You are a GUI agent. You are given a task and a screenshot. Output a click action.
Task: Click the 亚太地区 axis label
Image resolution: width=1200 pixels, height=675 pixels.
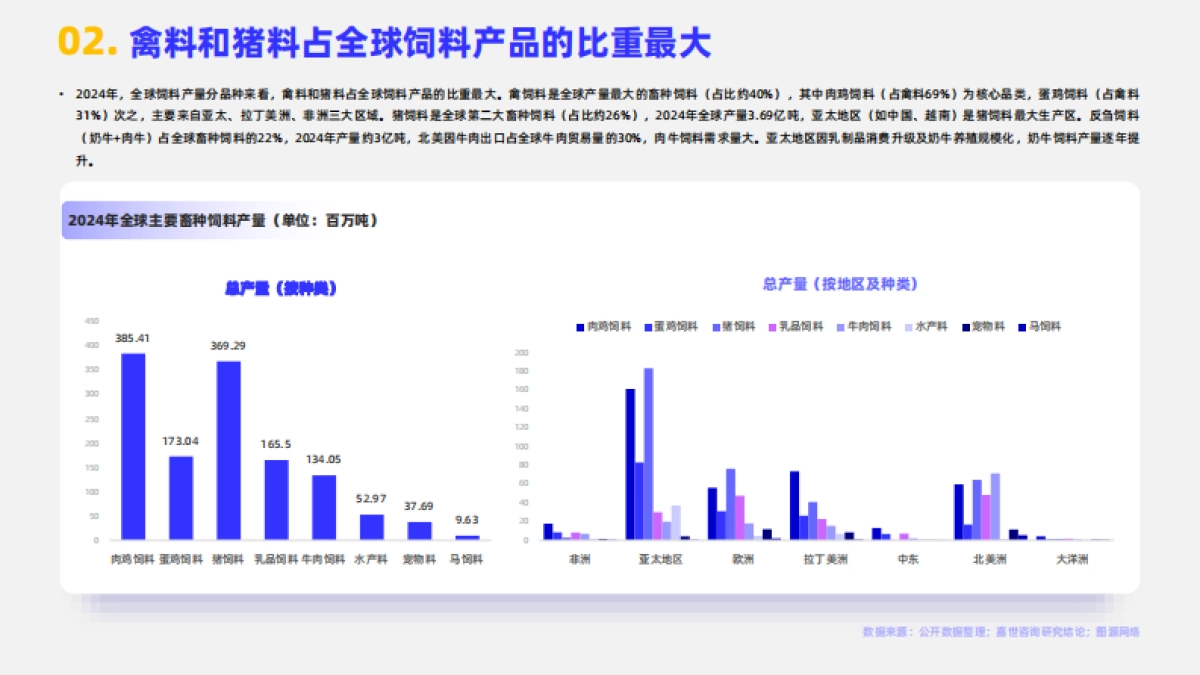[662, 559]
